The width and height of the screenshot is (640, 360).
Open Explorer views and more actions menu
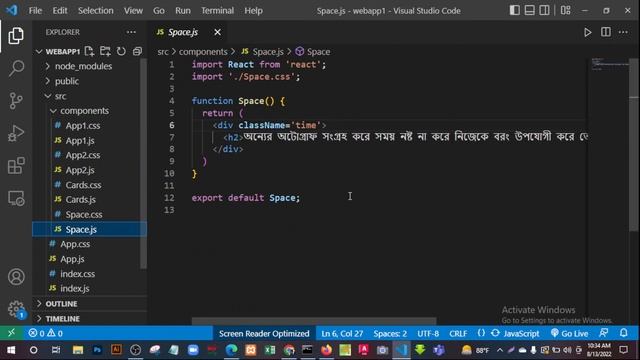click(x=131, y=32)
